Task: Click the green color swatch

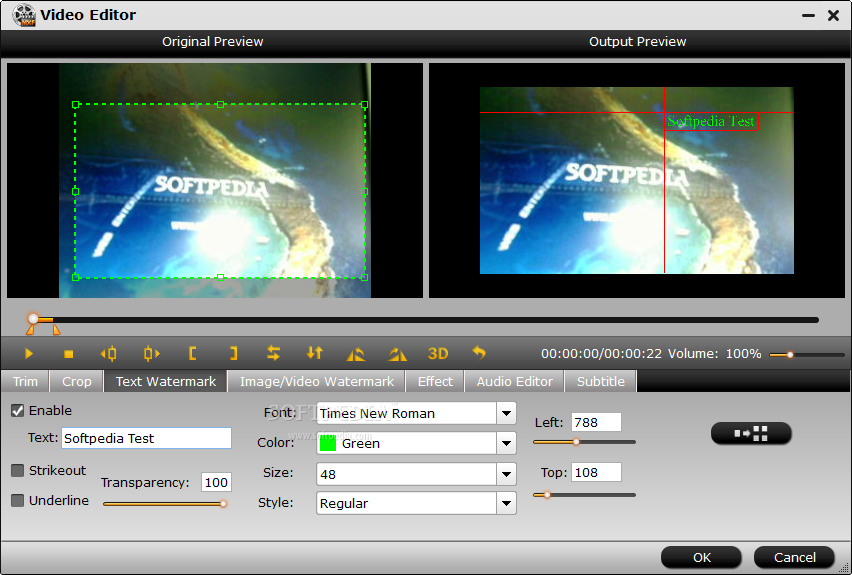Action: [x=328, y=443]
